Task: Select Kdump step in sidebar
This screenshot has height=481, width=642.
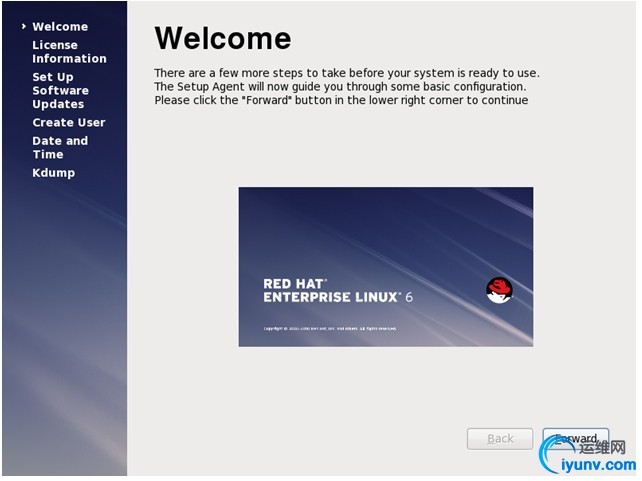Action: [53, 173]
